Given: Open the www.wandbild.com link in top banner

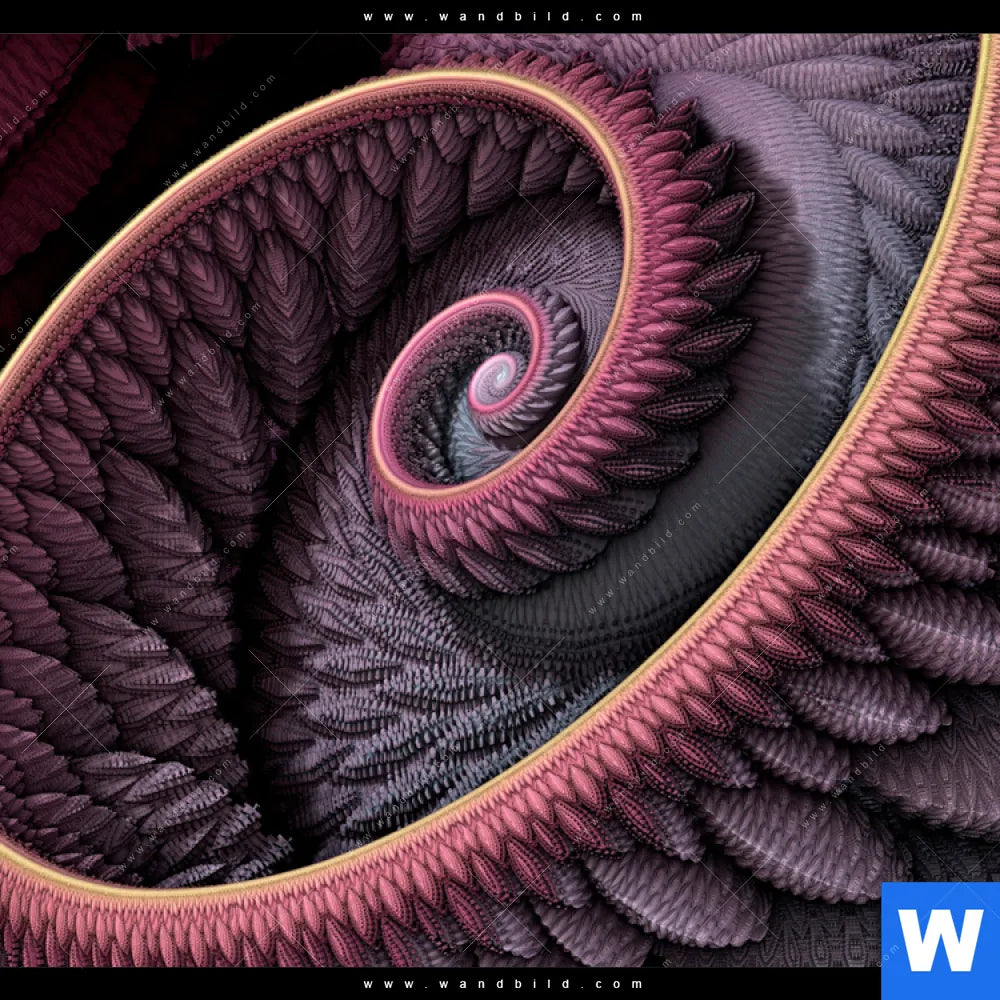Looking at the screenshot, I should pos(503,16).
